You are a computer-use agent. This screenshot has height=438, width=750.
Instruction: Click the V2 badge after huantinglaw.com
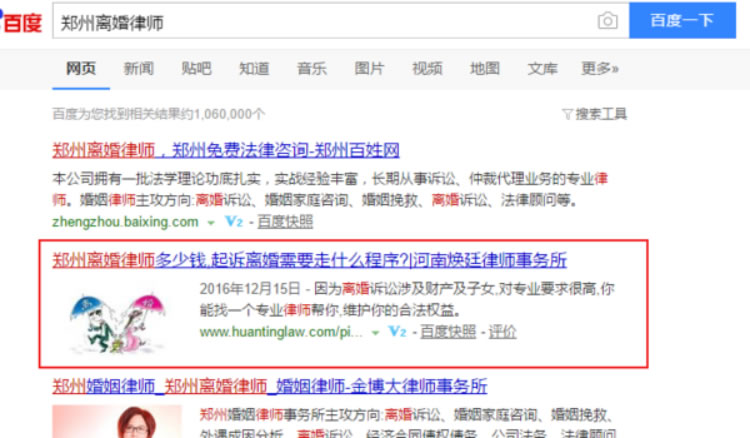[x=397, y=331]
